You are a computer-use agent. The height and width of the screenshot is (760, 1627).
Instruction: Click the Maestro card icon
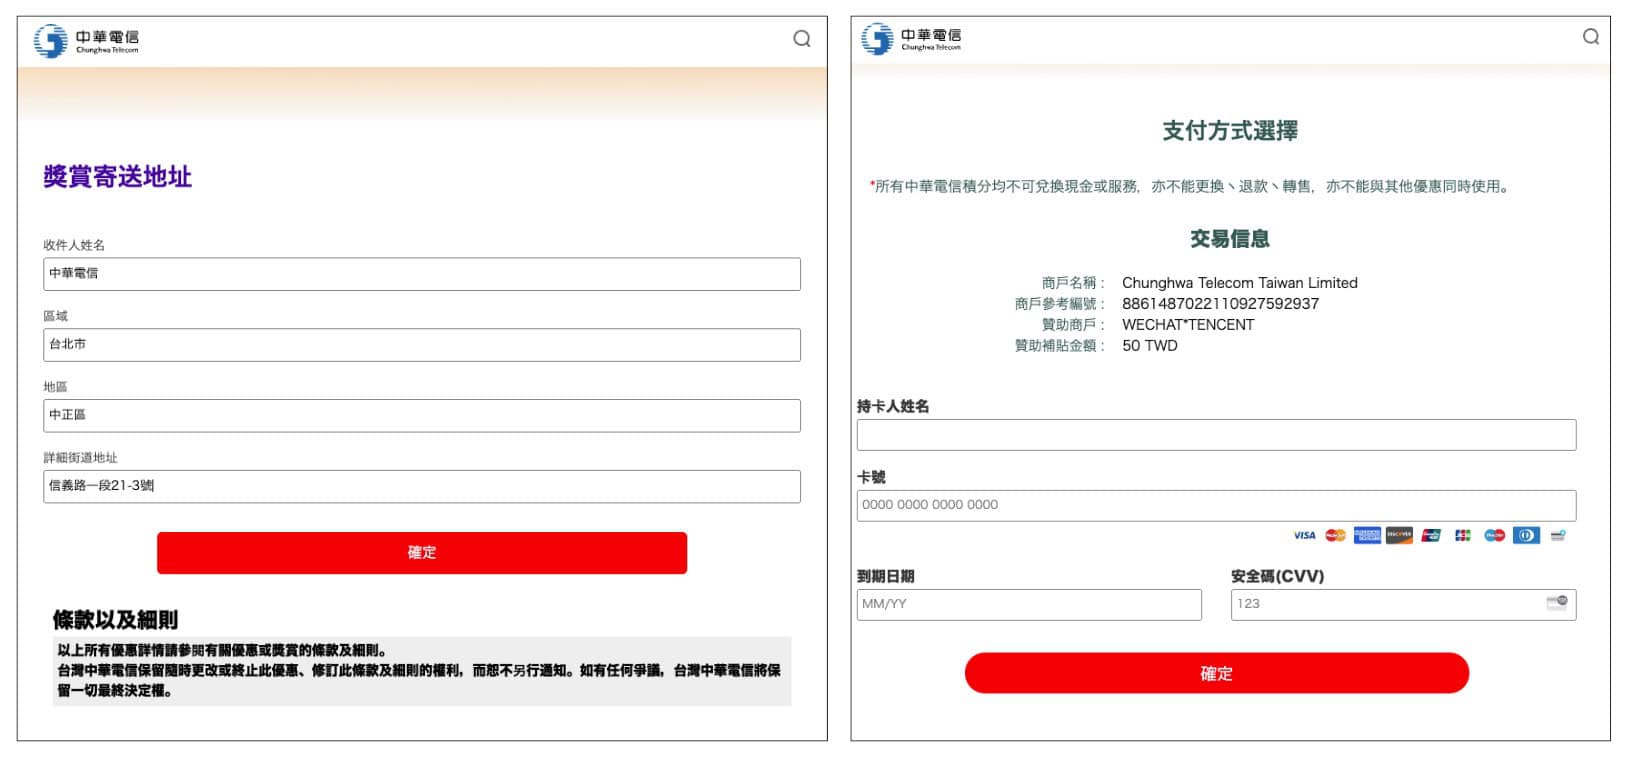(x=1495, y=536)
